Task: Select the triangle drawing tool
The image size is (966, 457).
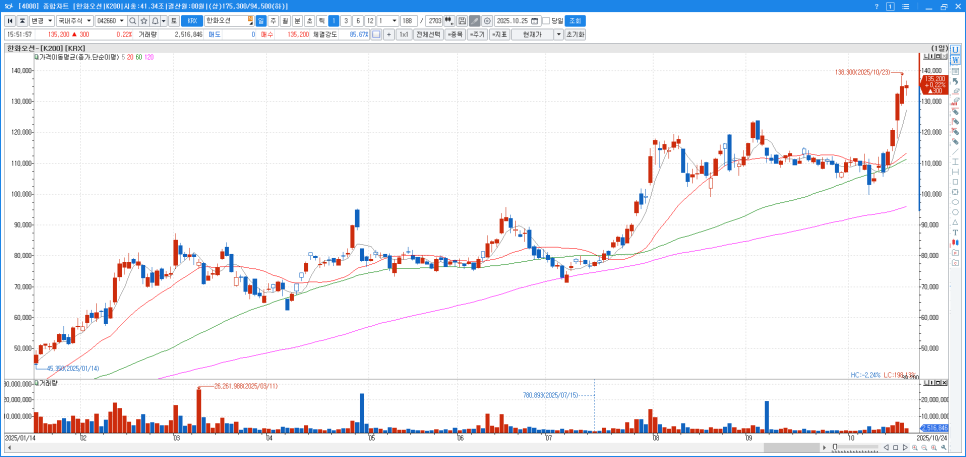Action: (955, 222)
